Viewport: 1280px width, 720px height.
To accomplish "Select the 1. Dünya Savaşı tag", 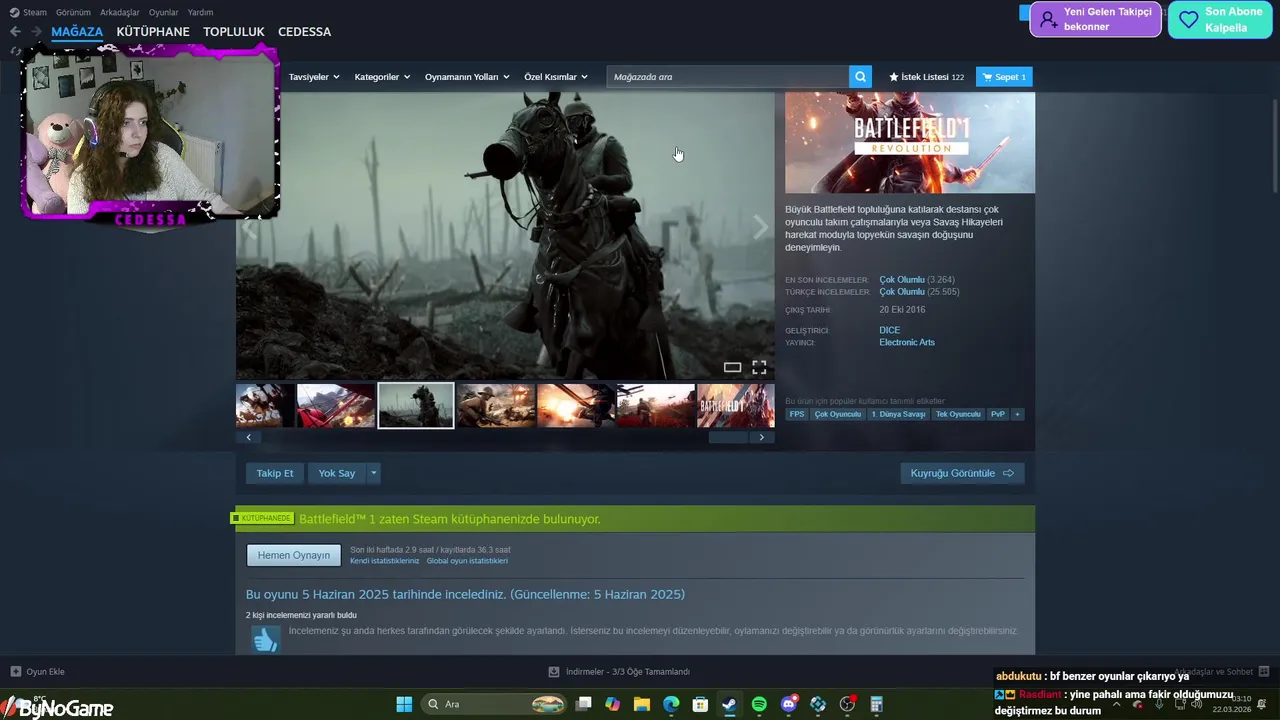I will point(898,414).
